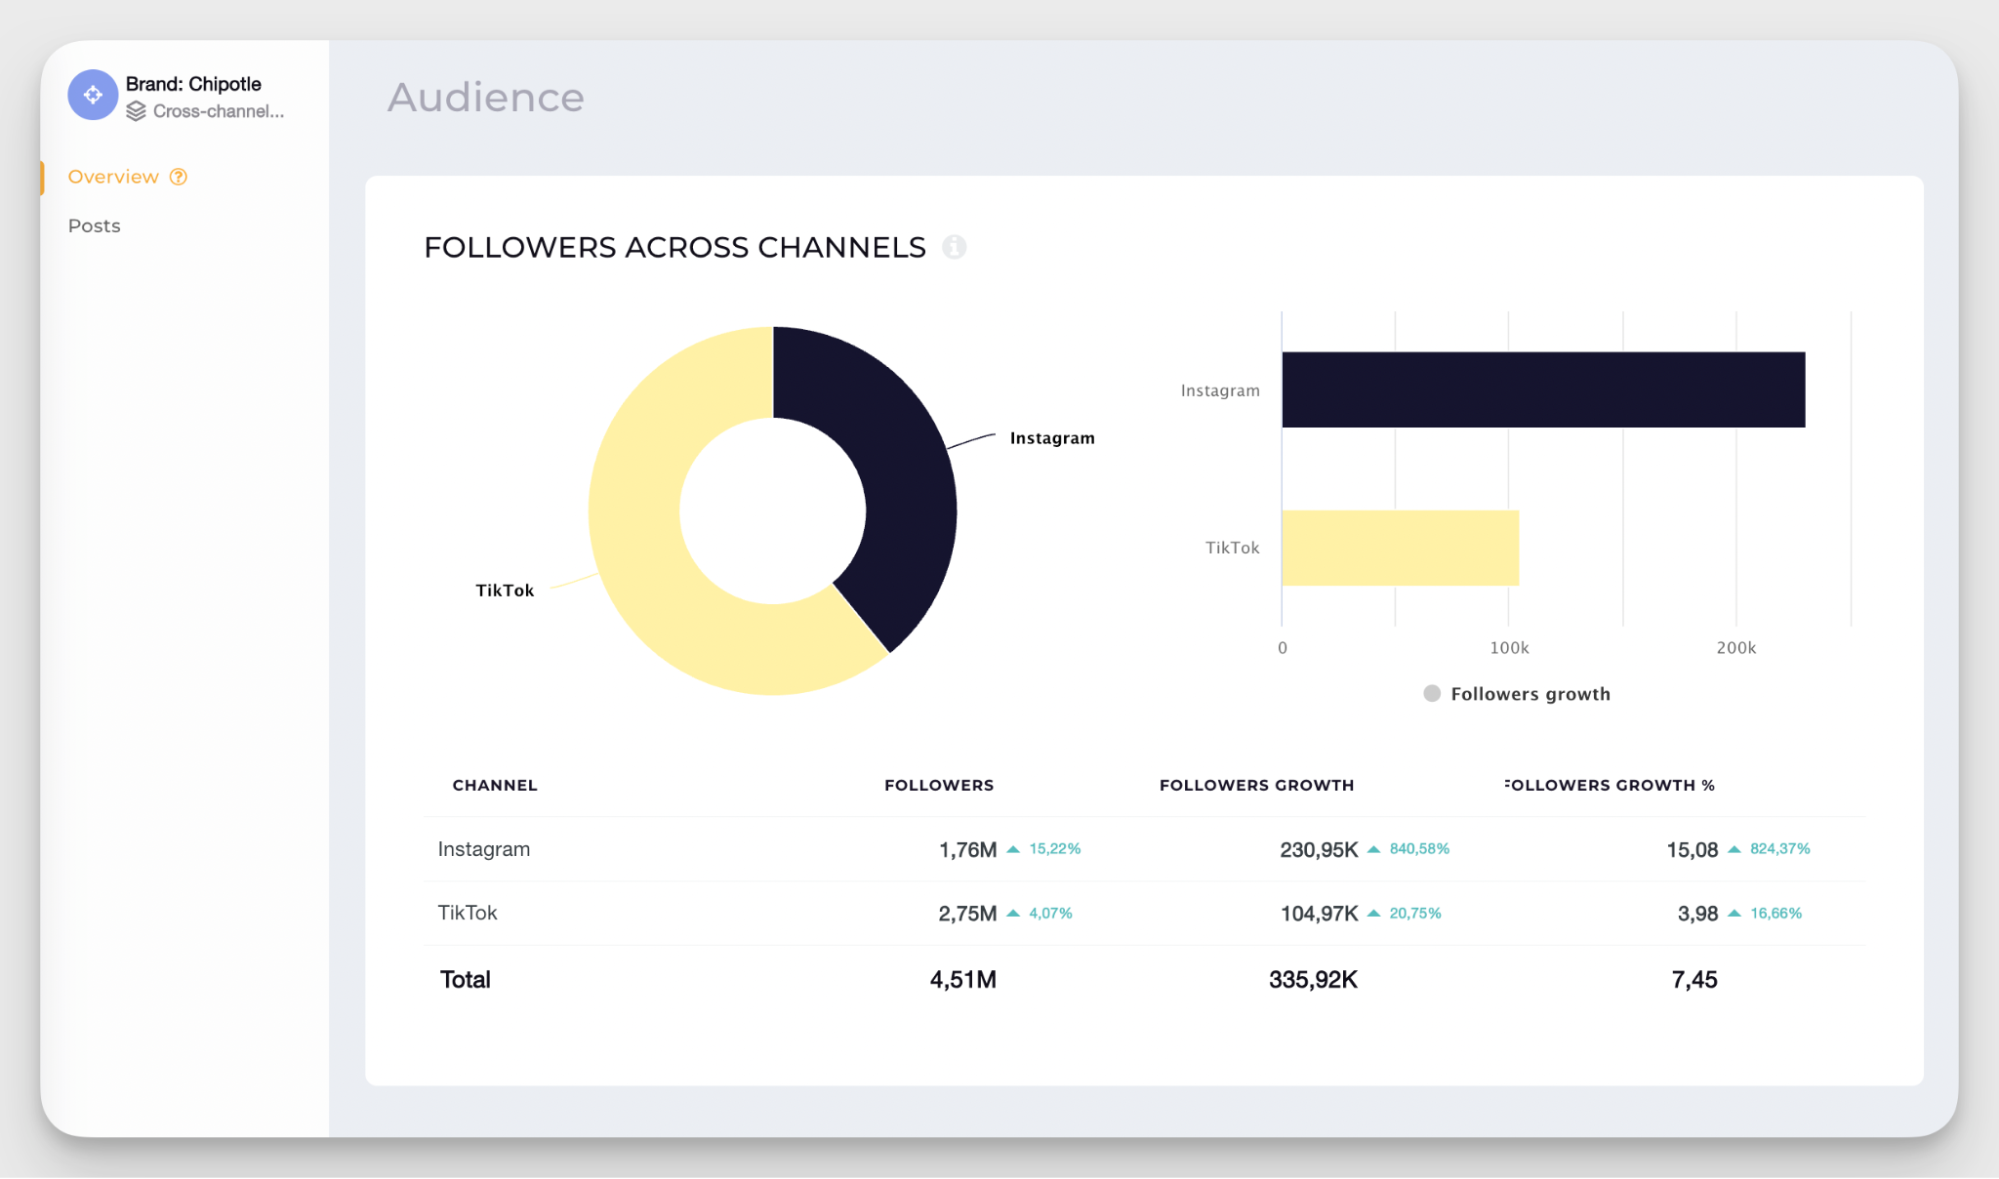Click the 230,95K followers growth value

[1319, 850]
